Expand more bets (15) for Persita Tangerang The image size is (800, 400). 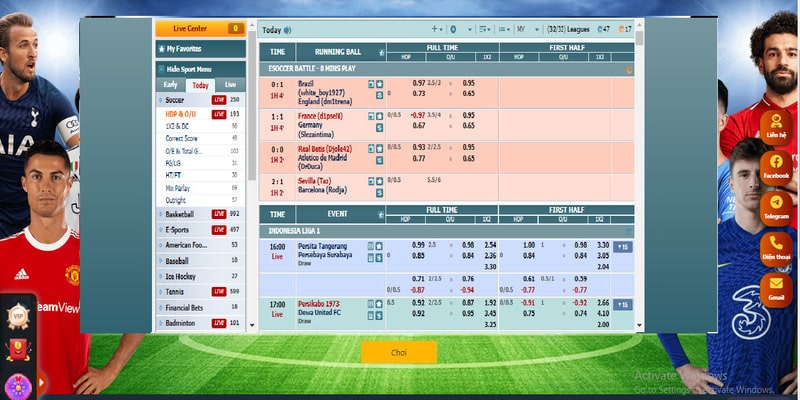[x=622, y=247]
